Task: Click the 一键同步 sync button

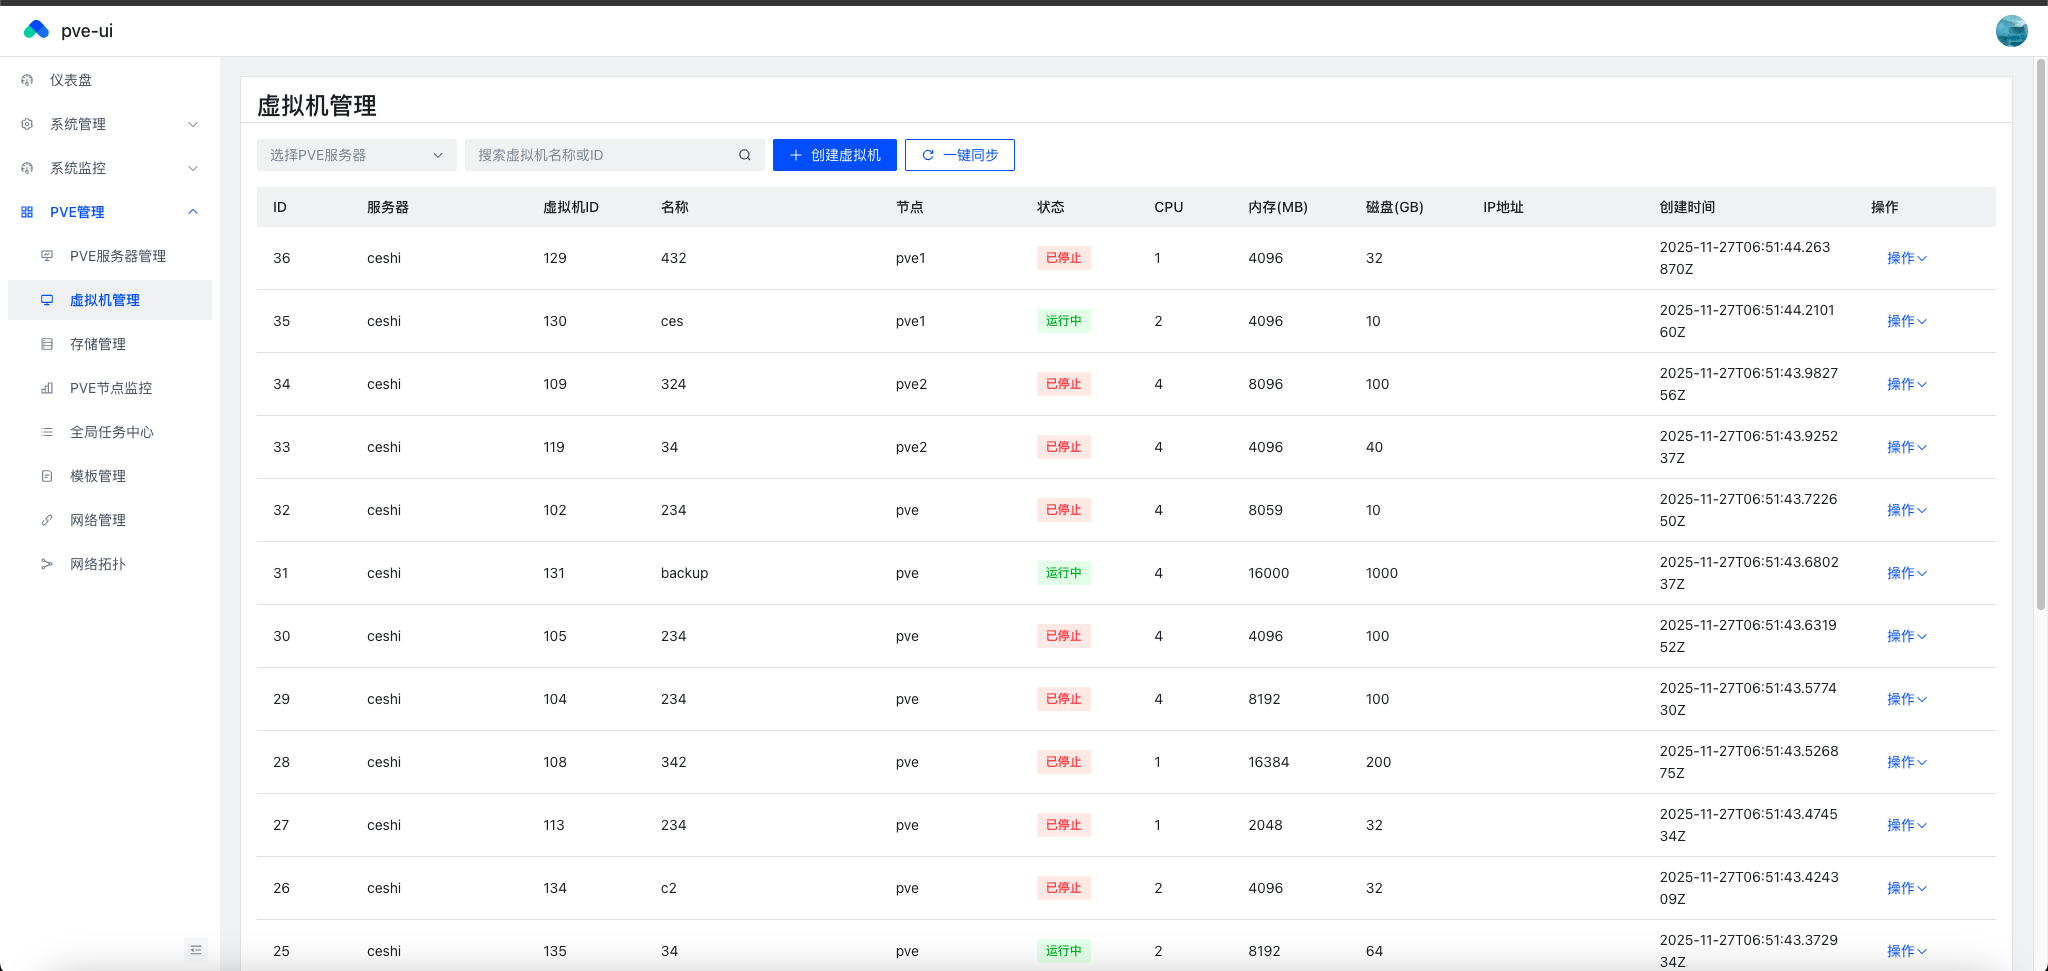Action: click(x=958, y=155)
